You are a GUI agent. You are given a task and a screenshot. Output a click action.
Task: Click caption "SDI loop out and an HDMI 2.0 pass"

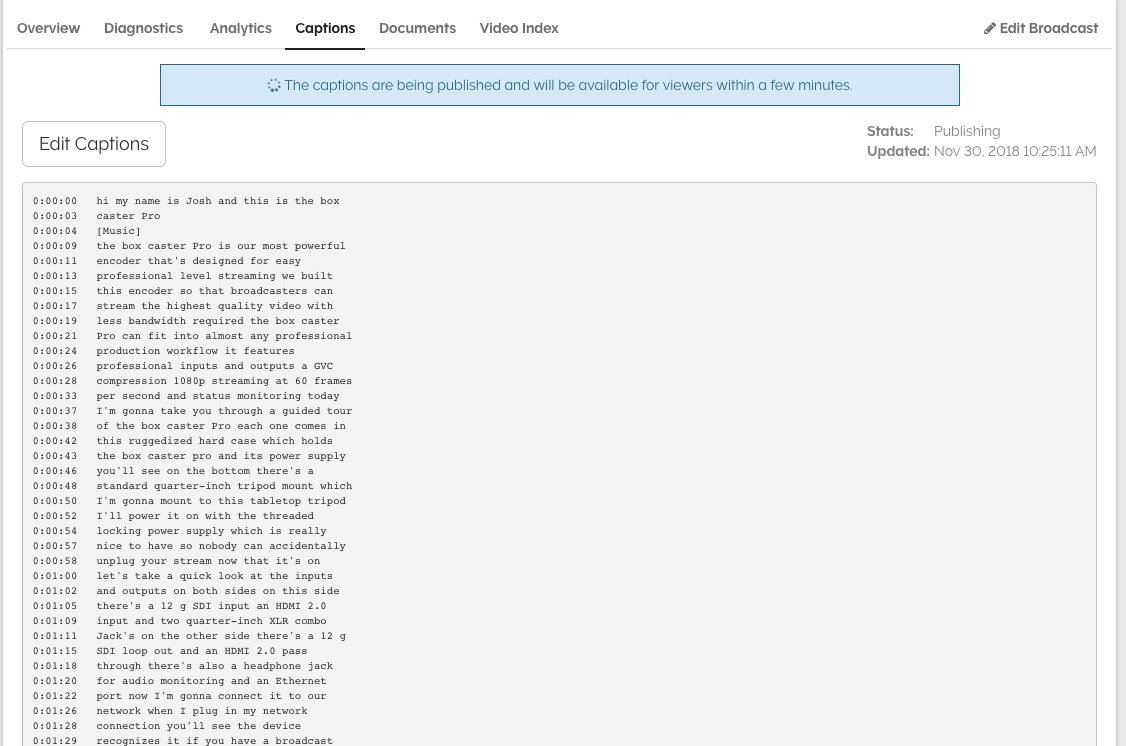pyautogui.click(x=202, y=651)
